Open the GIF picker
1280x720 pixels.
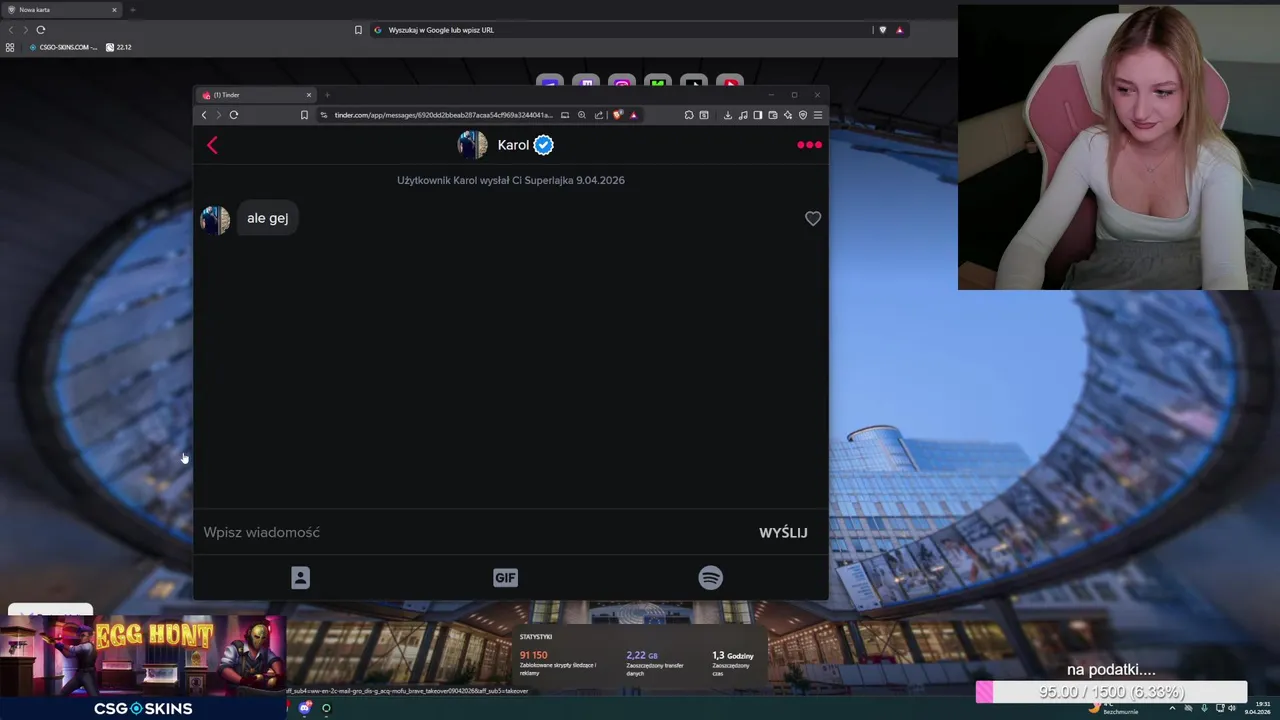505,577
